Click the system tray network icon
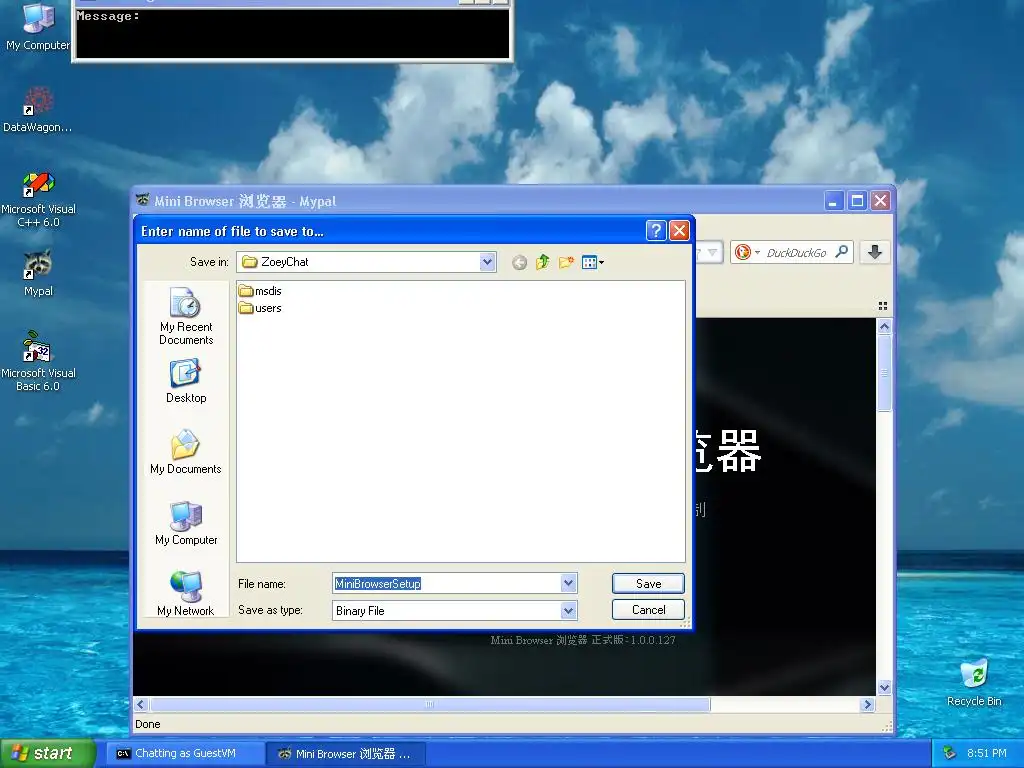The height and width of the screenshot is (768, 1024). [x=950, y=753]
